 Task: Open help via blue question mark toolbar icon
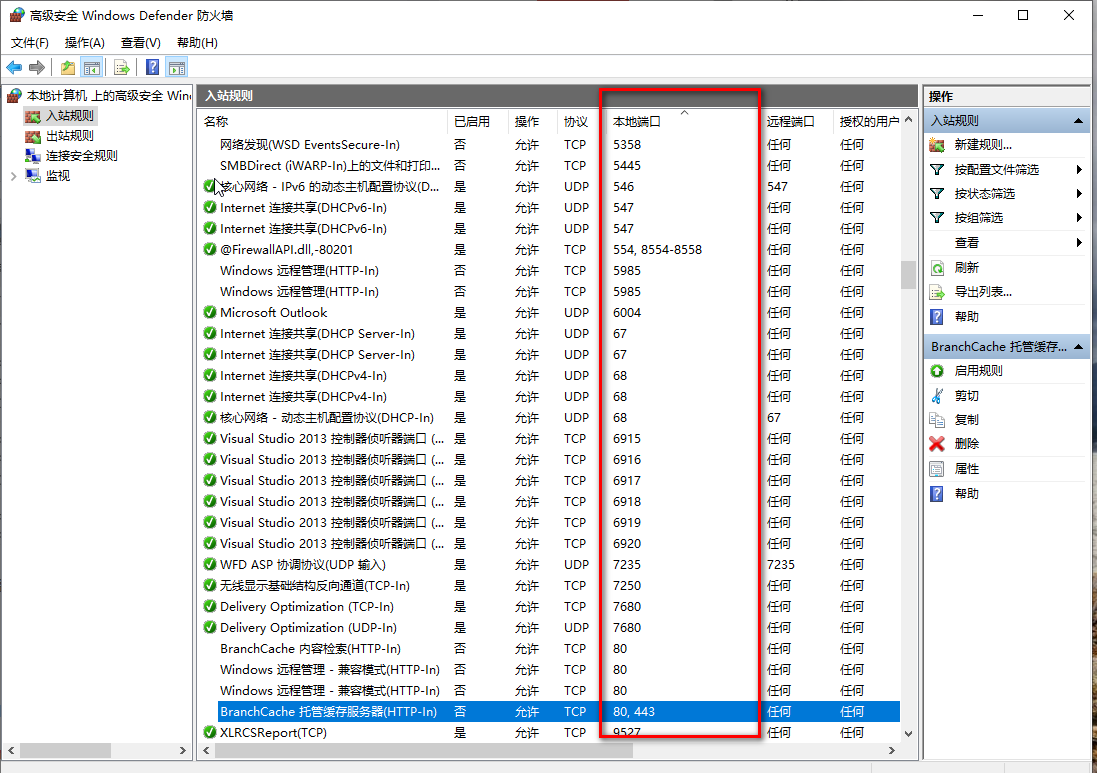point(151,67)
